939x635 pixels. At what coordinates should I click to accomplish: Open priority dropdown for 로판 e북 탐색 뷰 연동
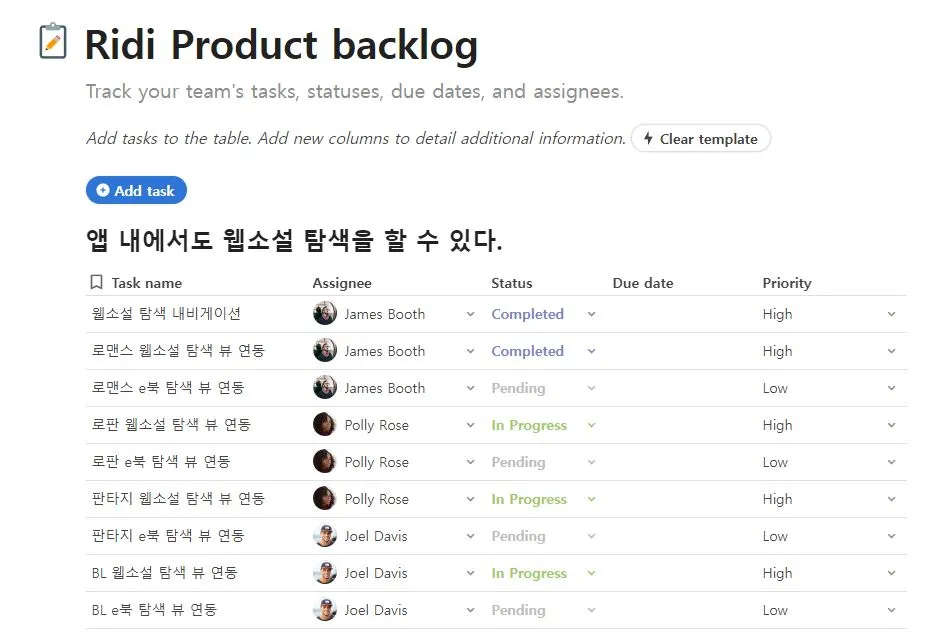pyautogui.click(x=892, y=462)
